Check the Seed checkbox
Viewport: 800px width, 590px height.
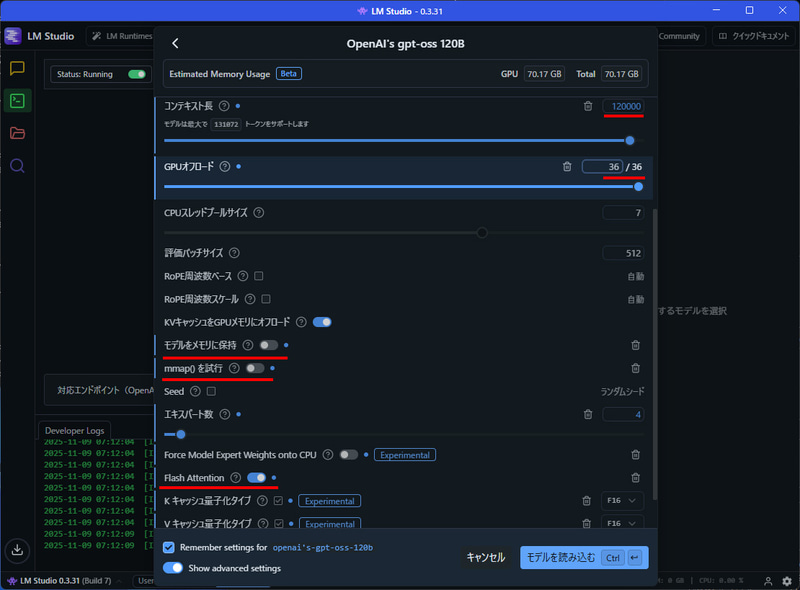coord(211,391)
